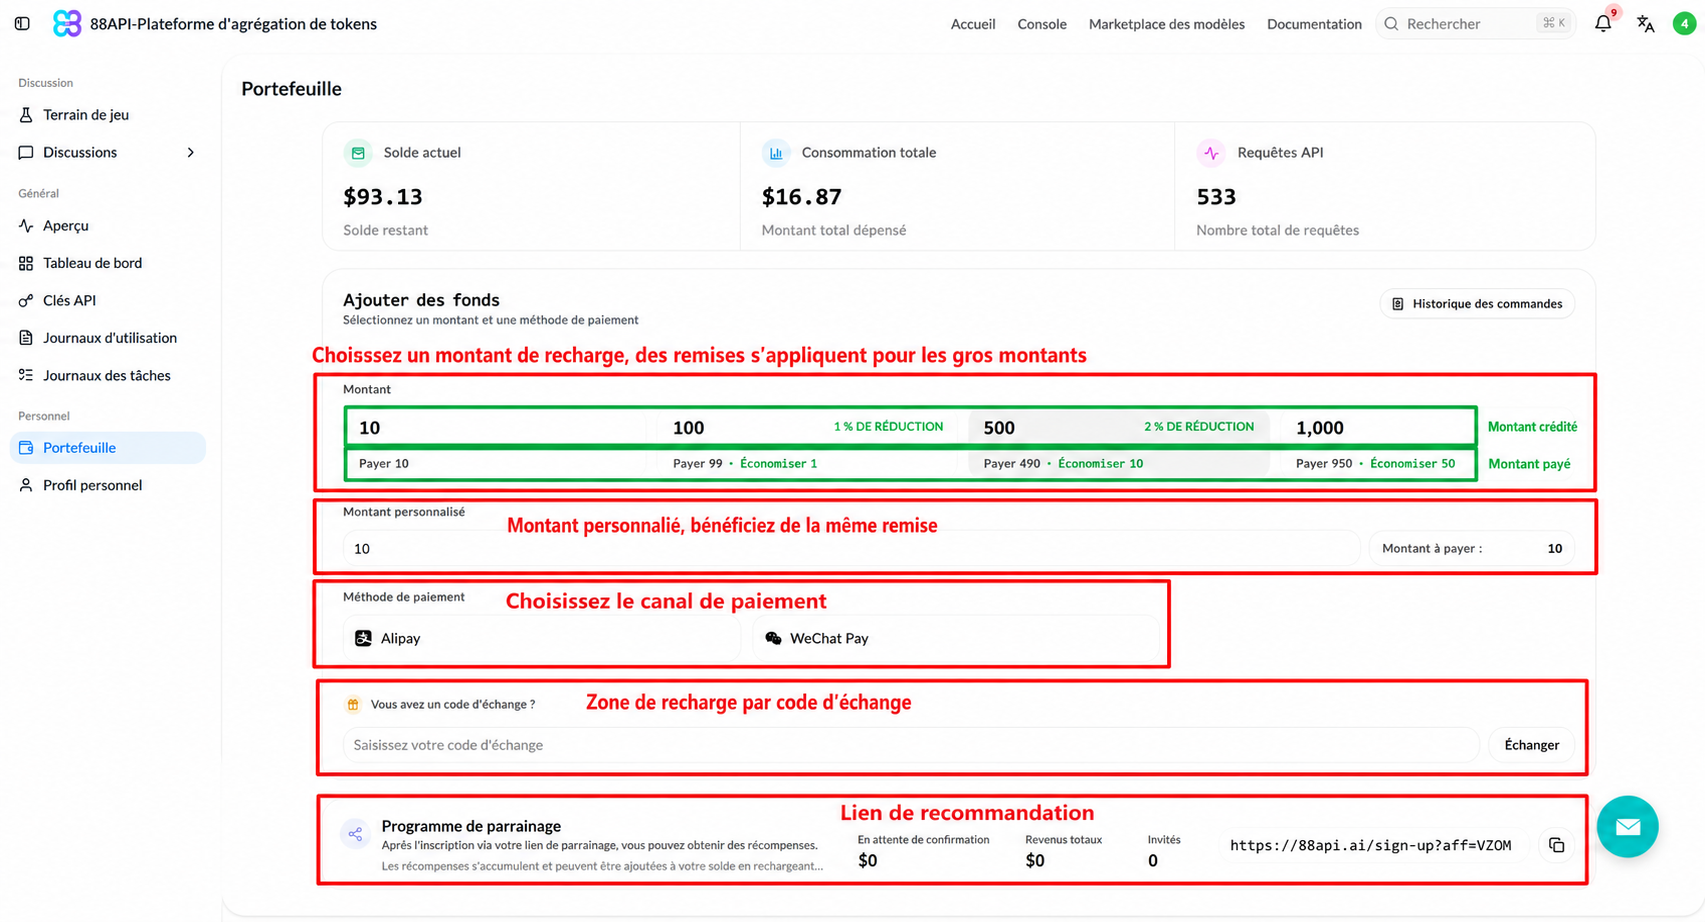This screenshot has width=1705, height=922.
Task: Select the 10 recharge amount
Action: coord(495,444)
